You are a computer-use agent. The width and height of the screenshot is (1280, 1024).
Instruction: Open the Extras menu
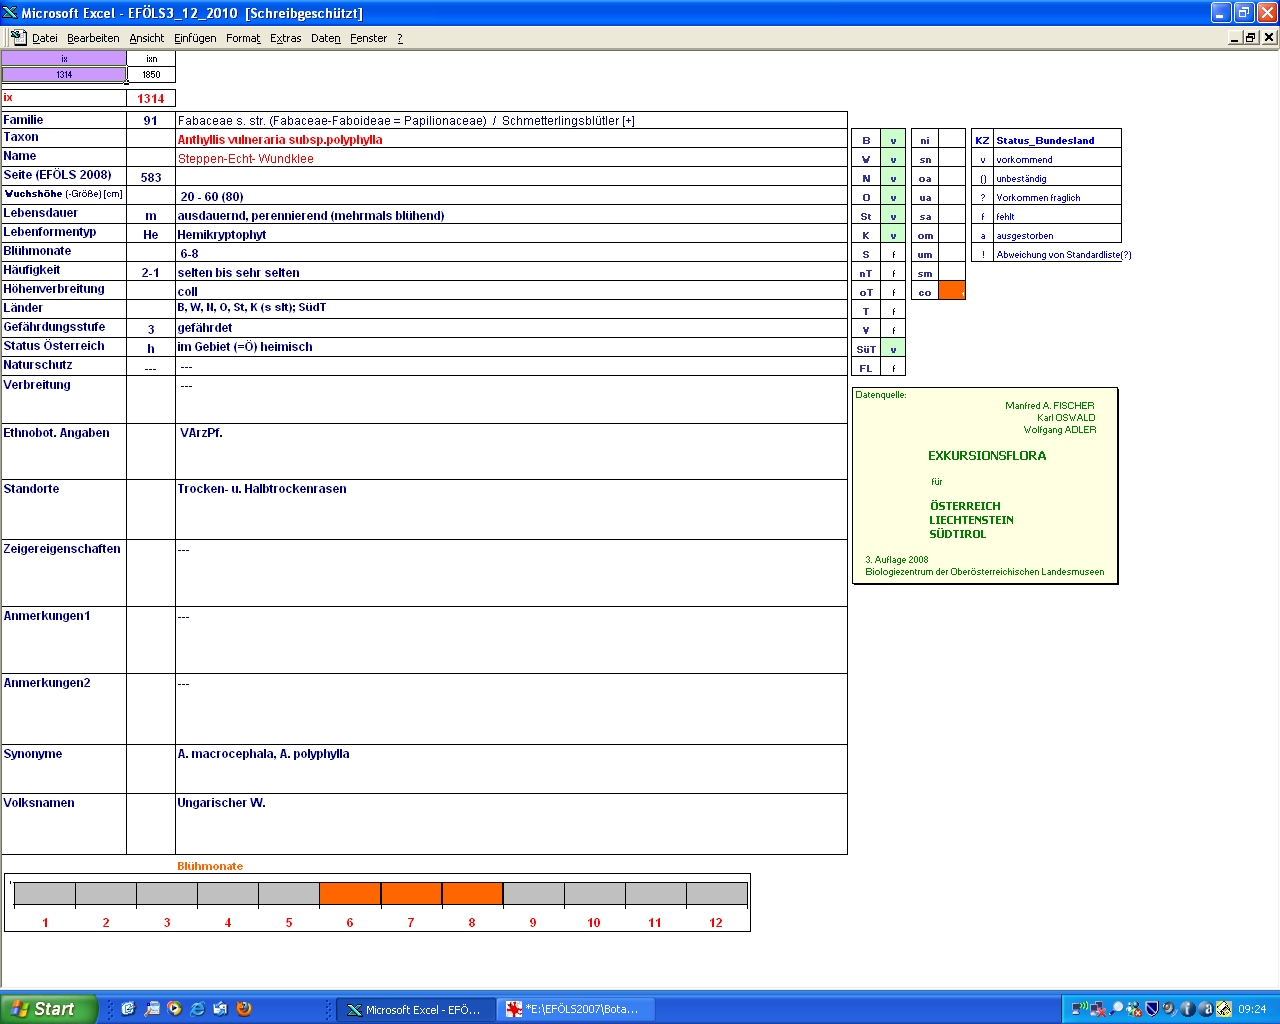click(285, 38)
